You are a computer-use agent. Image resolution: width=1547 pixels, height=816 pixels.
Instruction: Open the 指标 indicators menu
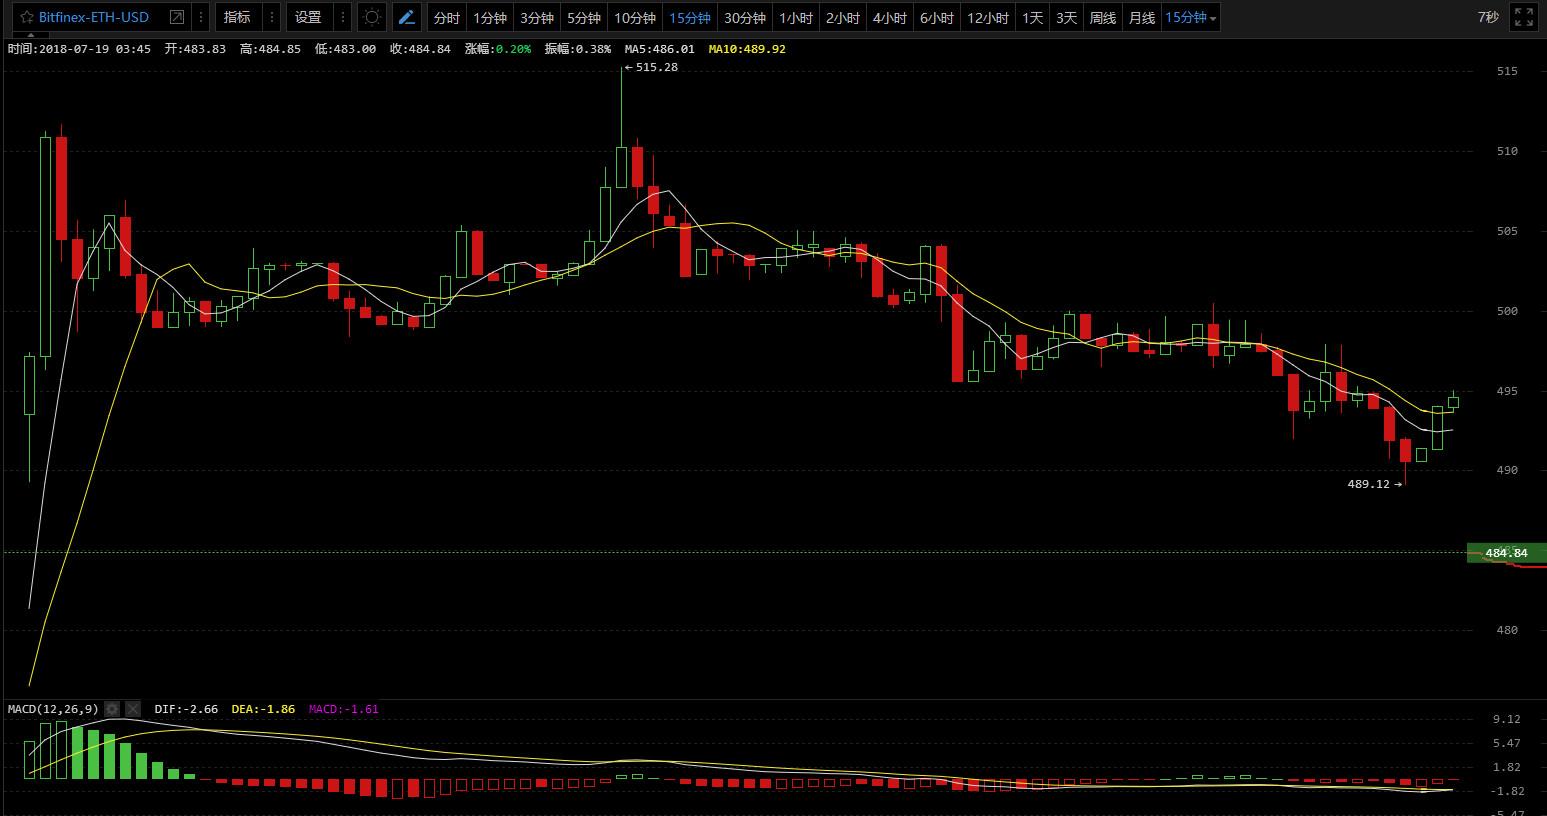pos(237,17)
